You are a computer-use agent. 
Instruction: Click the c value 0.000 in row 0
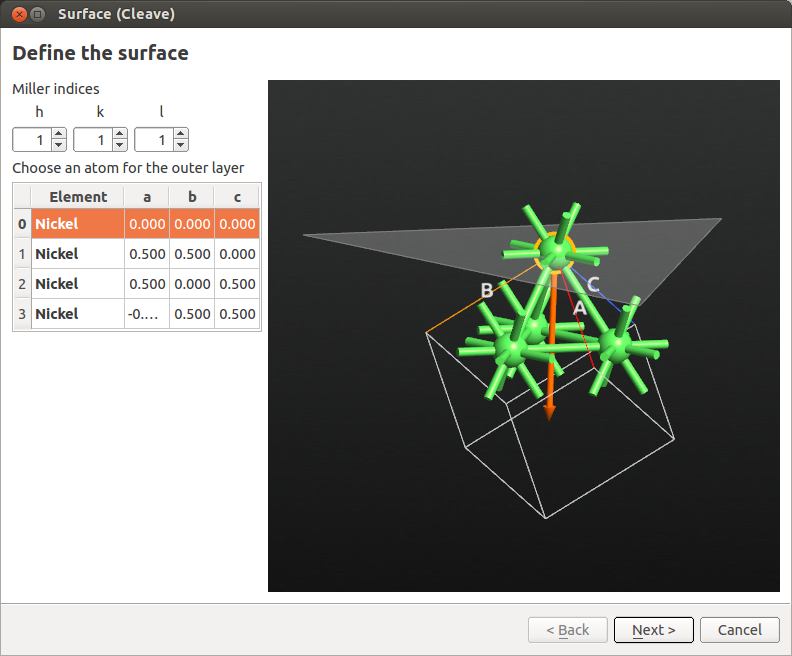[237, 224]
